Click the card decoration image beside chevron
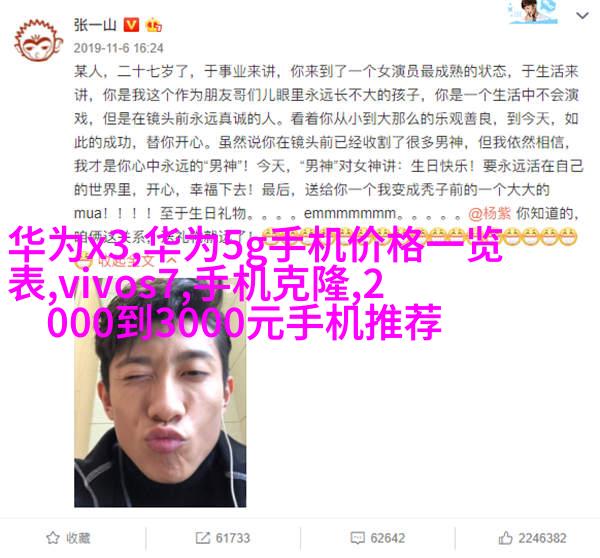This screenshot has width=600, height=558. pyautogui.click(x=533, y=12)
